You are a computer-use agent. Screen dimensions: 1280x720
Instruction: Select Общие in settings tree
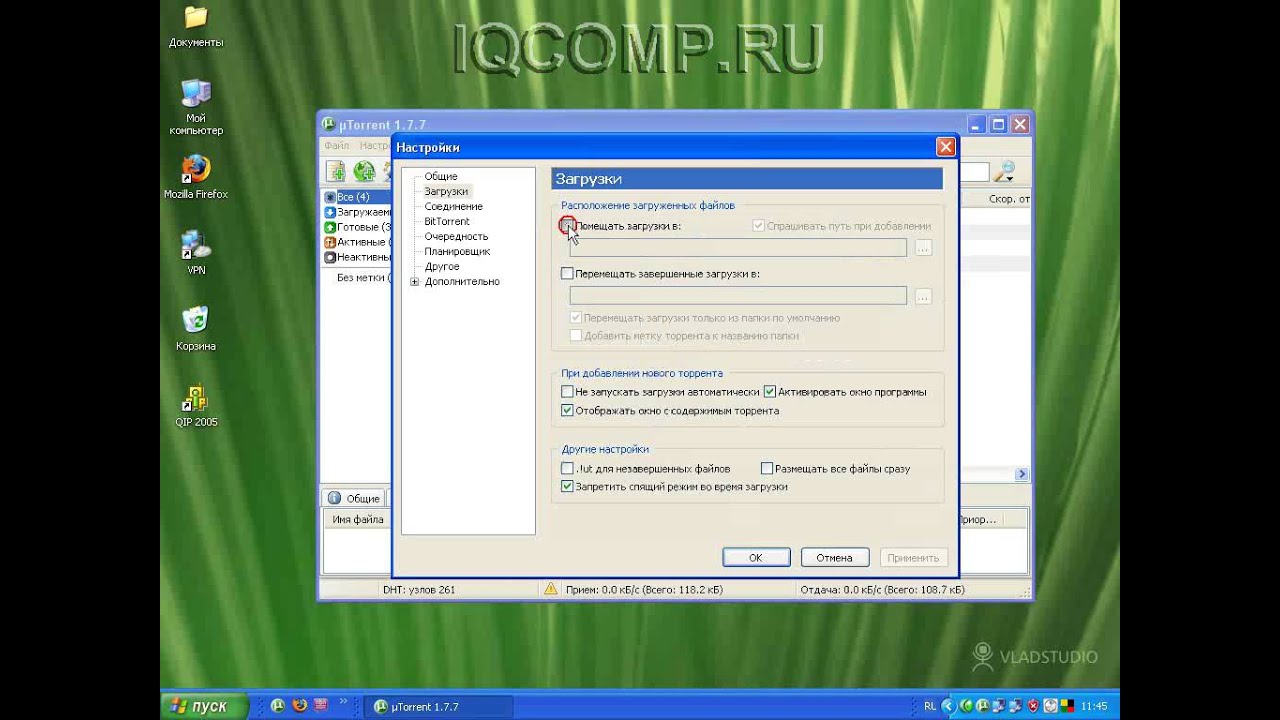(441, 176)
